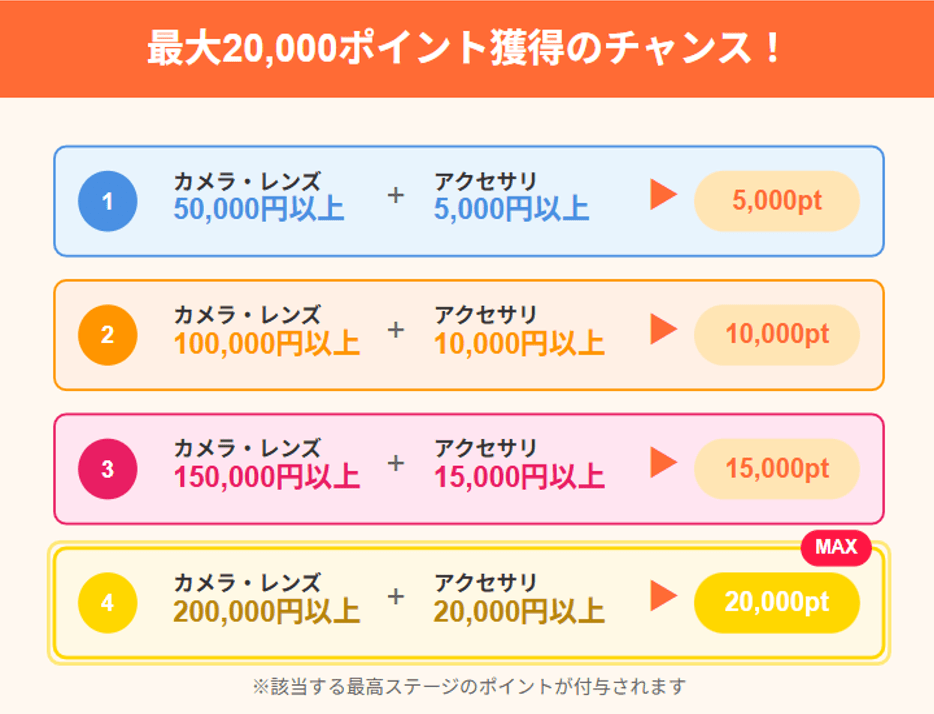Click the arrow icon before 15,000pt
Viewport: 934px width, 714px height.
click(663, 462)
